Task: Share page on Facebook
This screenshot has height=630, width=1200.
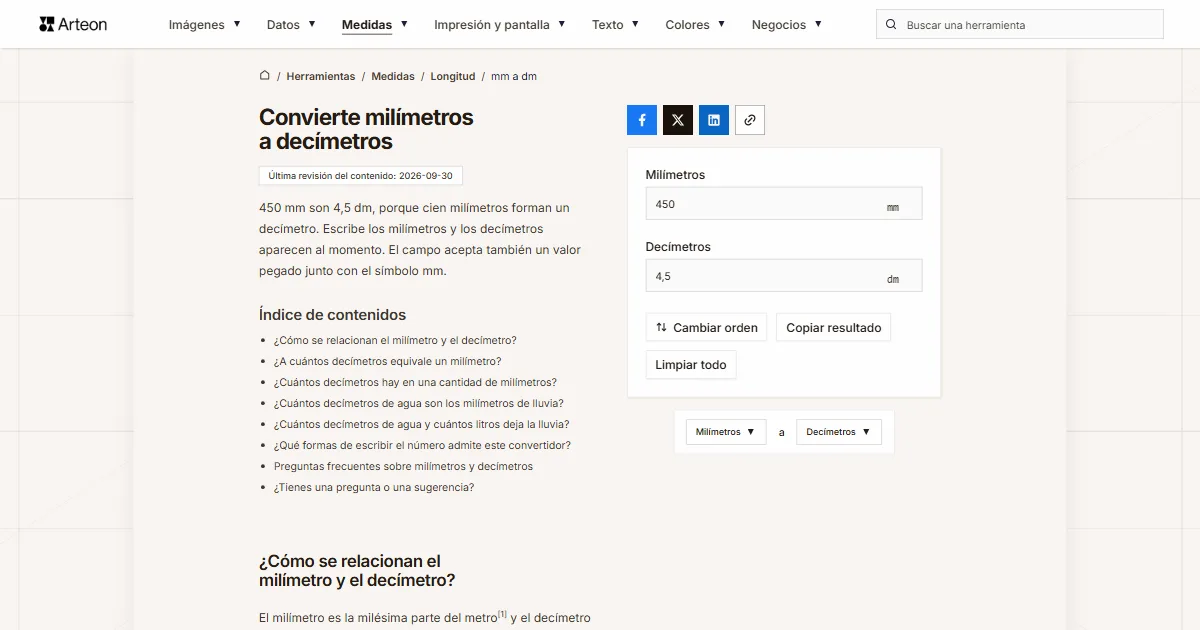Action: [x=642, y=120]
